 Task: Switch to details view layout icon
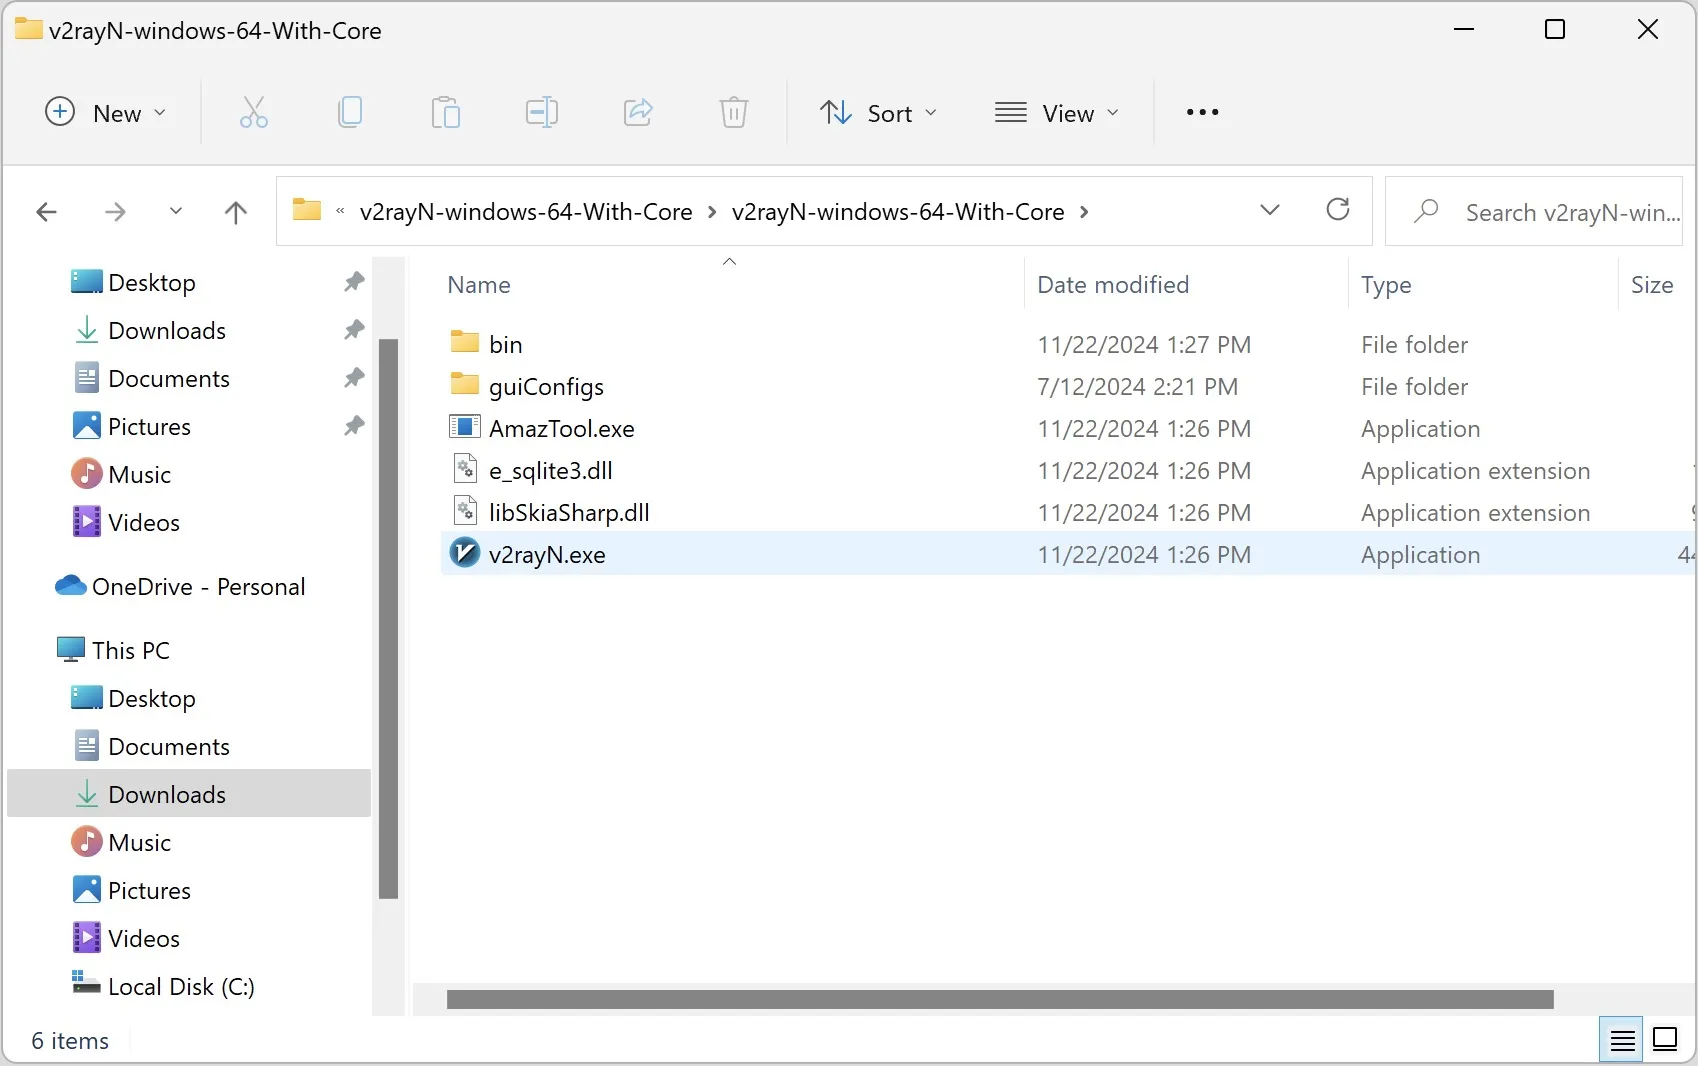click(x=1623, y=1040)
